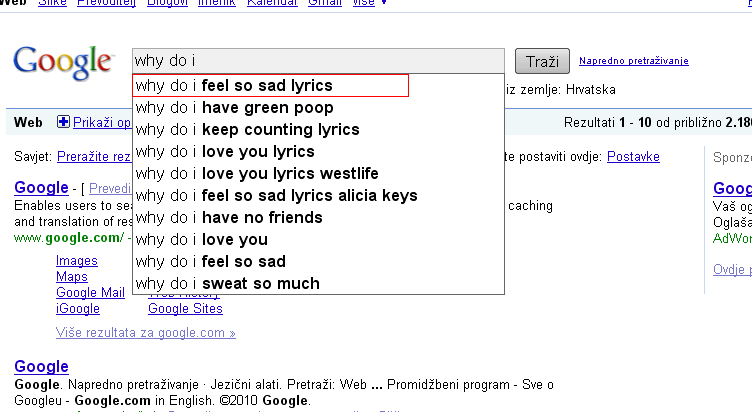Click the Postavke settings link

[x=633, y=157]
